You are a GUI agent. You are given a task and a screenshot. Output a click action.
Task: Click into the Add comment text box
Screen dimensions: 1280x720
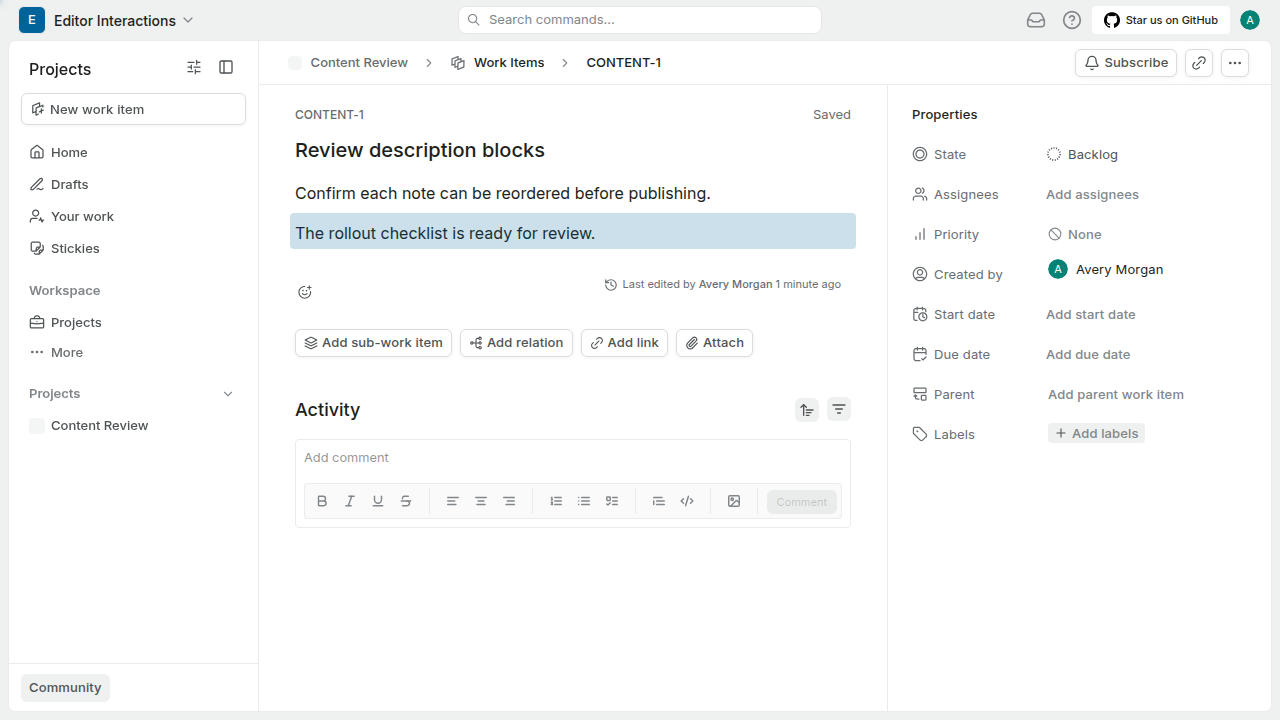tap(573, 458)
